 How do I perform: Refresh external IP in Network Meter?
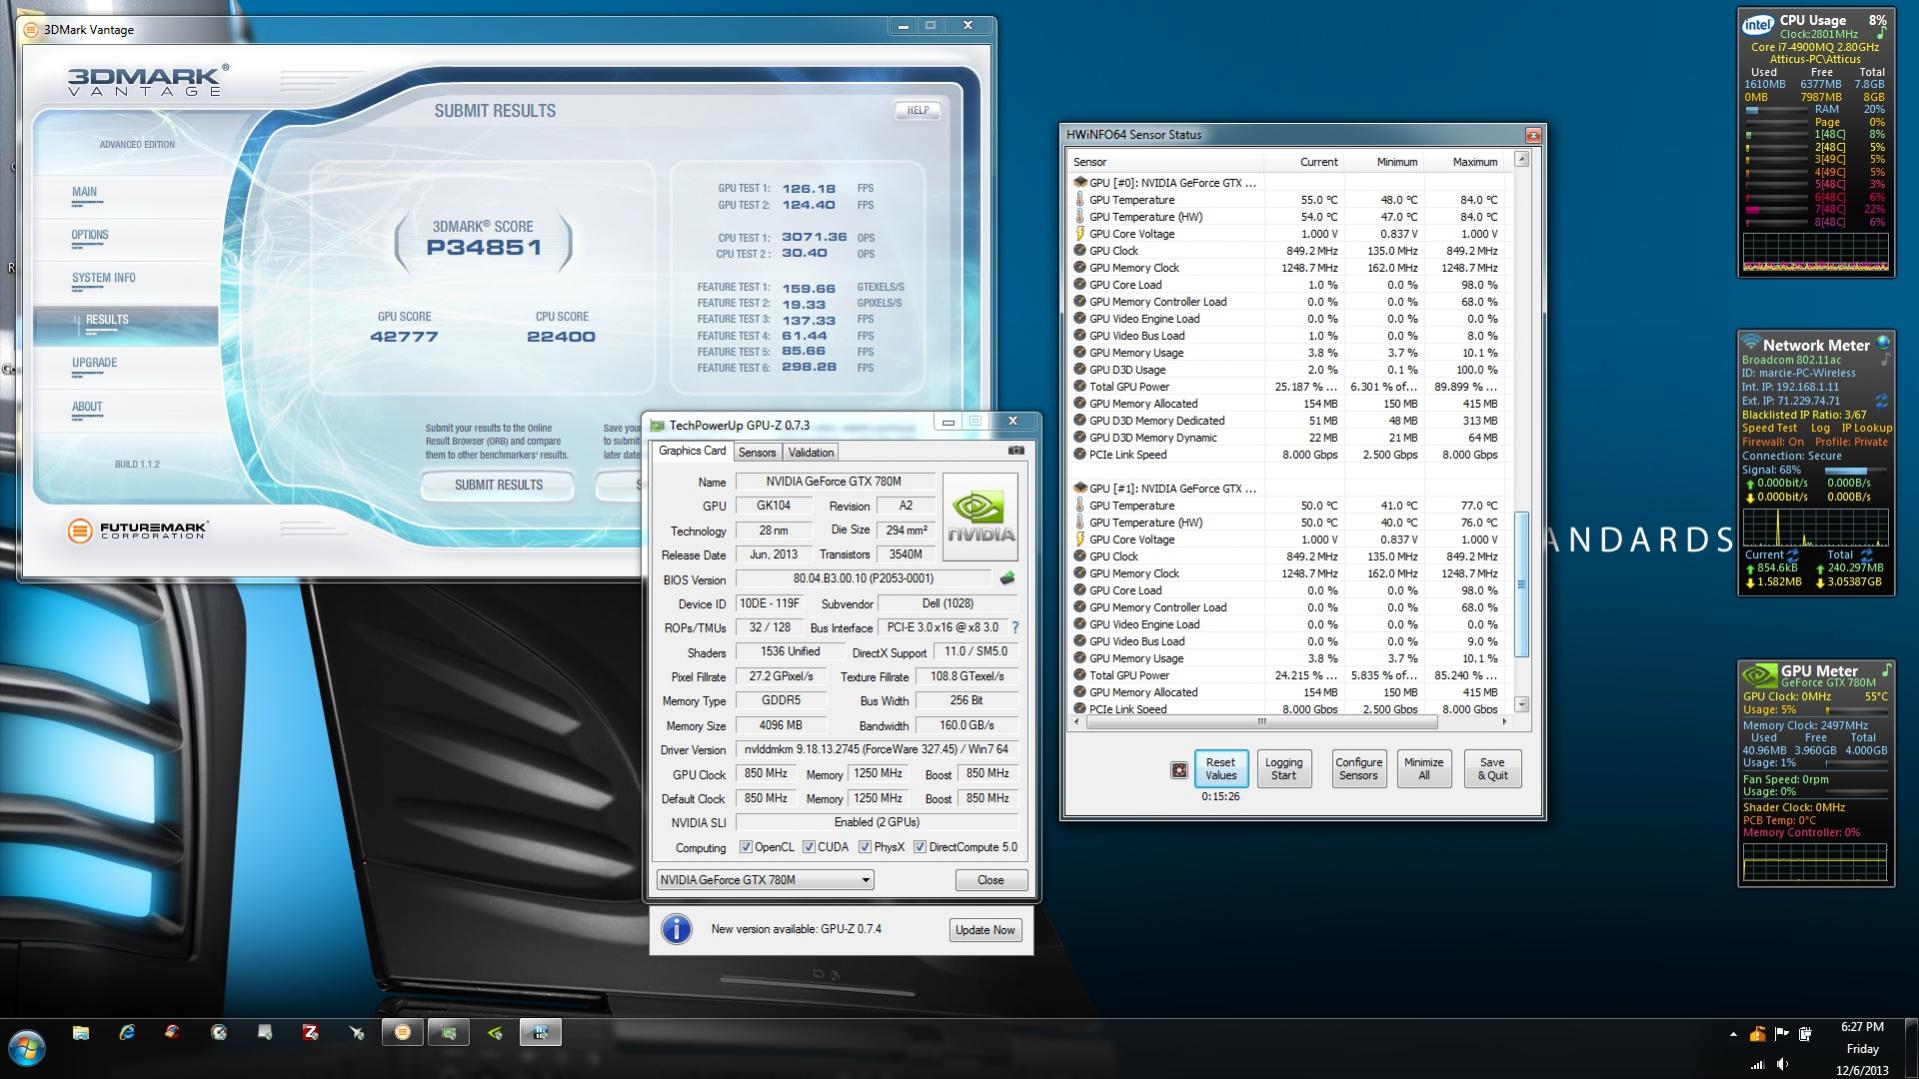(1882, 401)
